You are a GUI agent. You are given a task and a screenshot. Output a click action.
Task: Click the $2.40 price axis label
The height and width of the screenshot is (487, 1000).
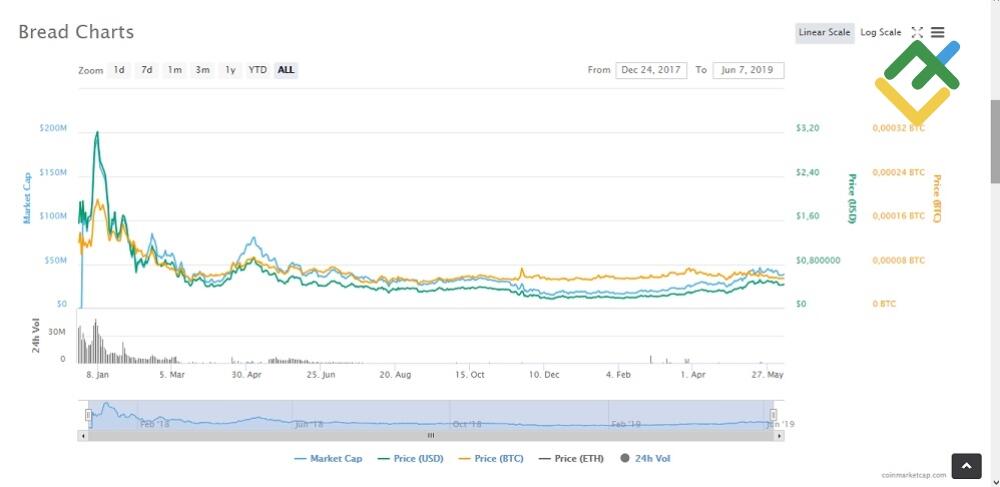coord(807,173)
